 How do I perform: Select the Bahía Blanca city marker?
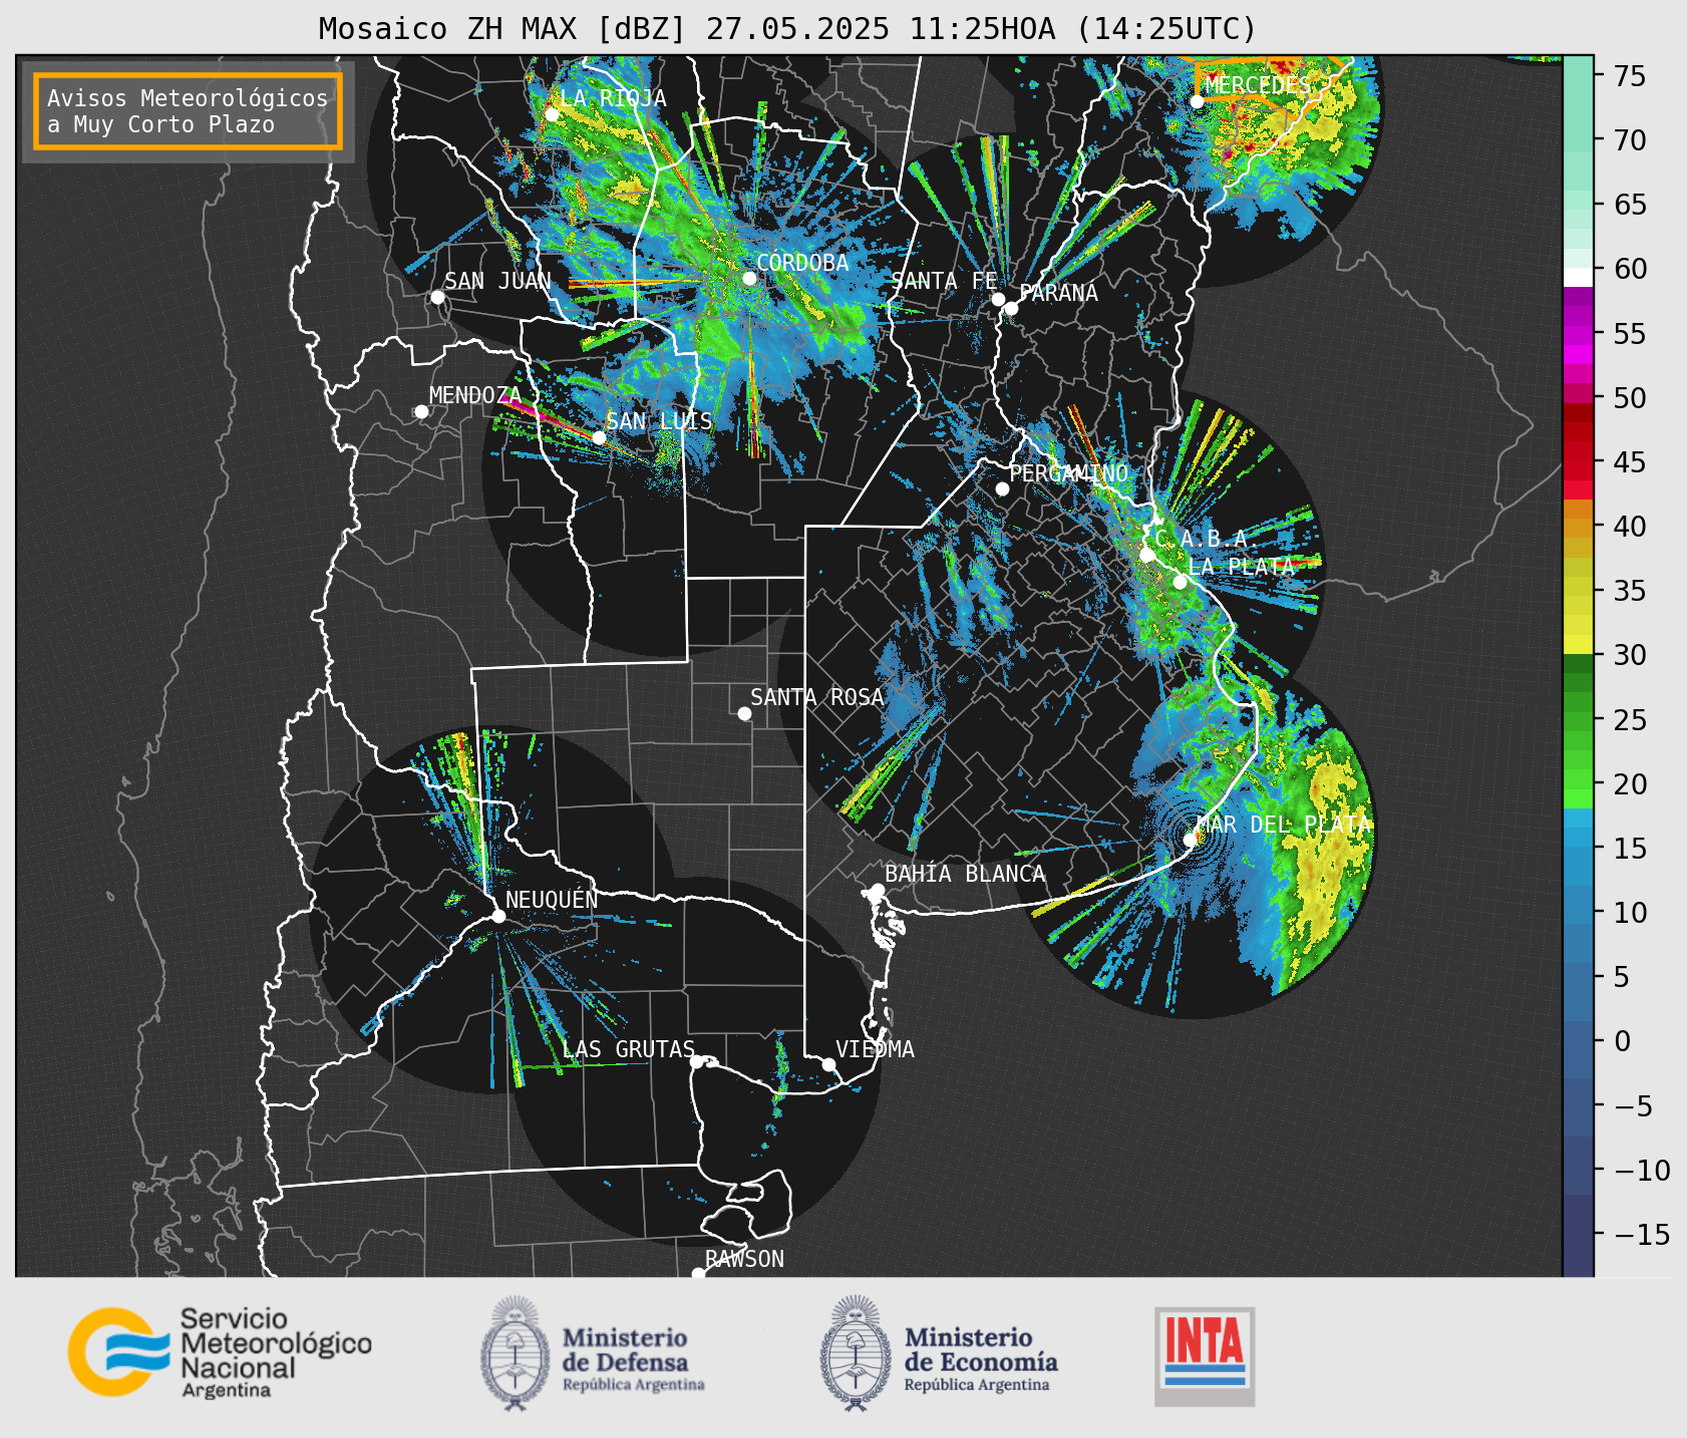[x=877, y=890]
